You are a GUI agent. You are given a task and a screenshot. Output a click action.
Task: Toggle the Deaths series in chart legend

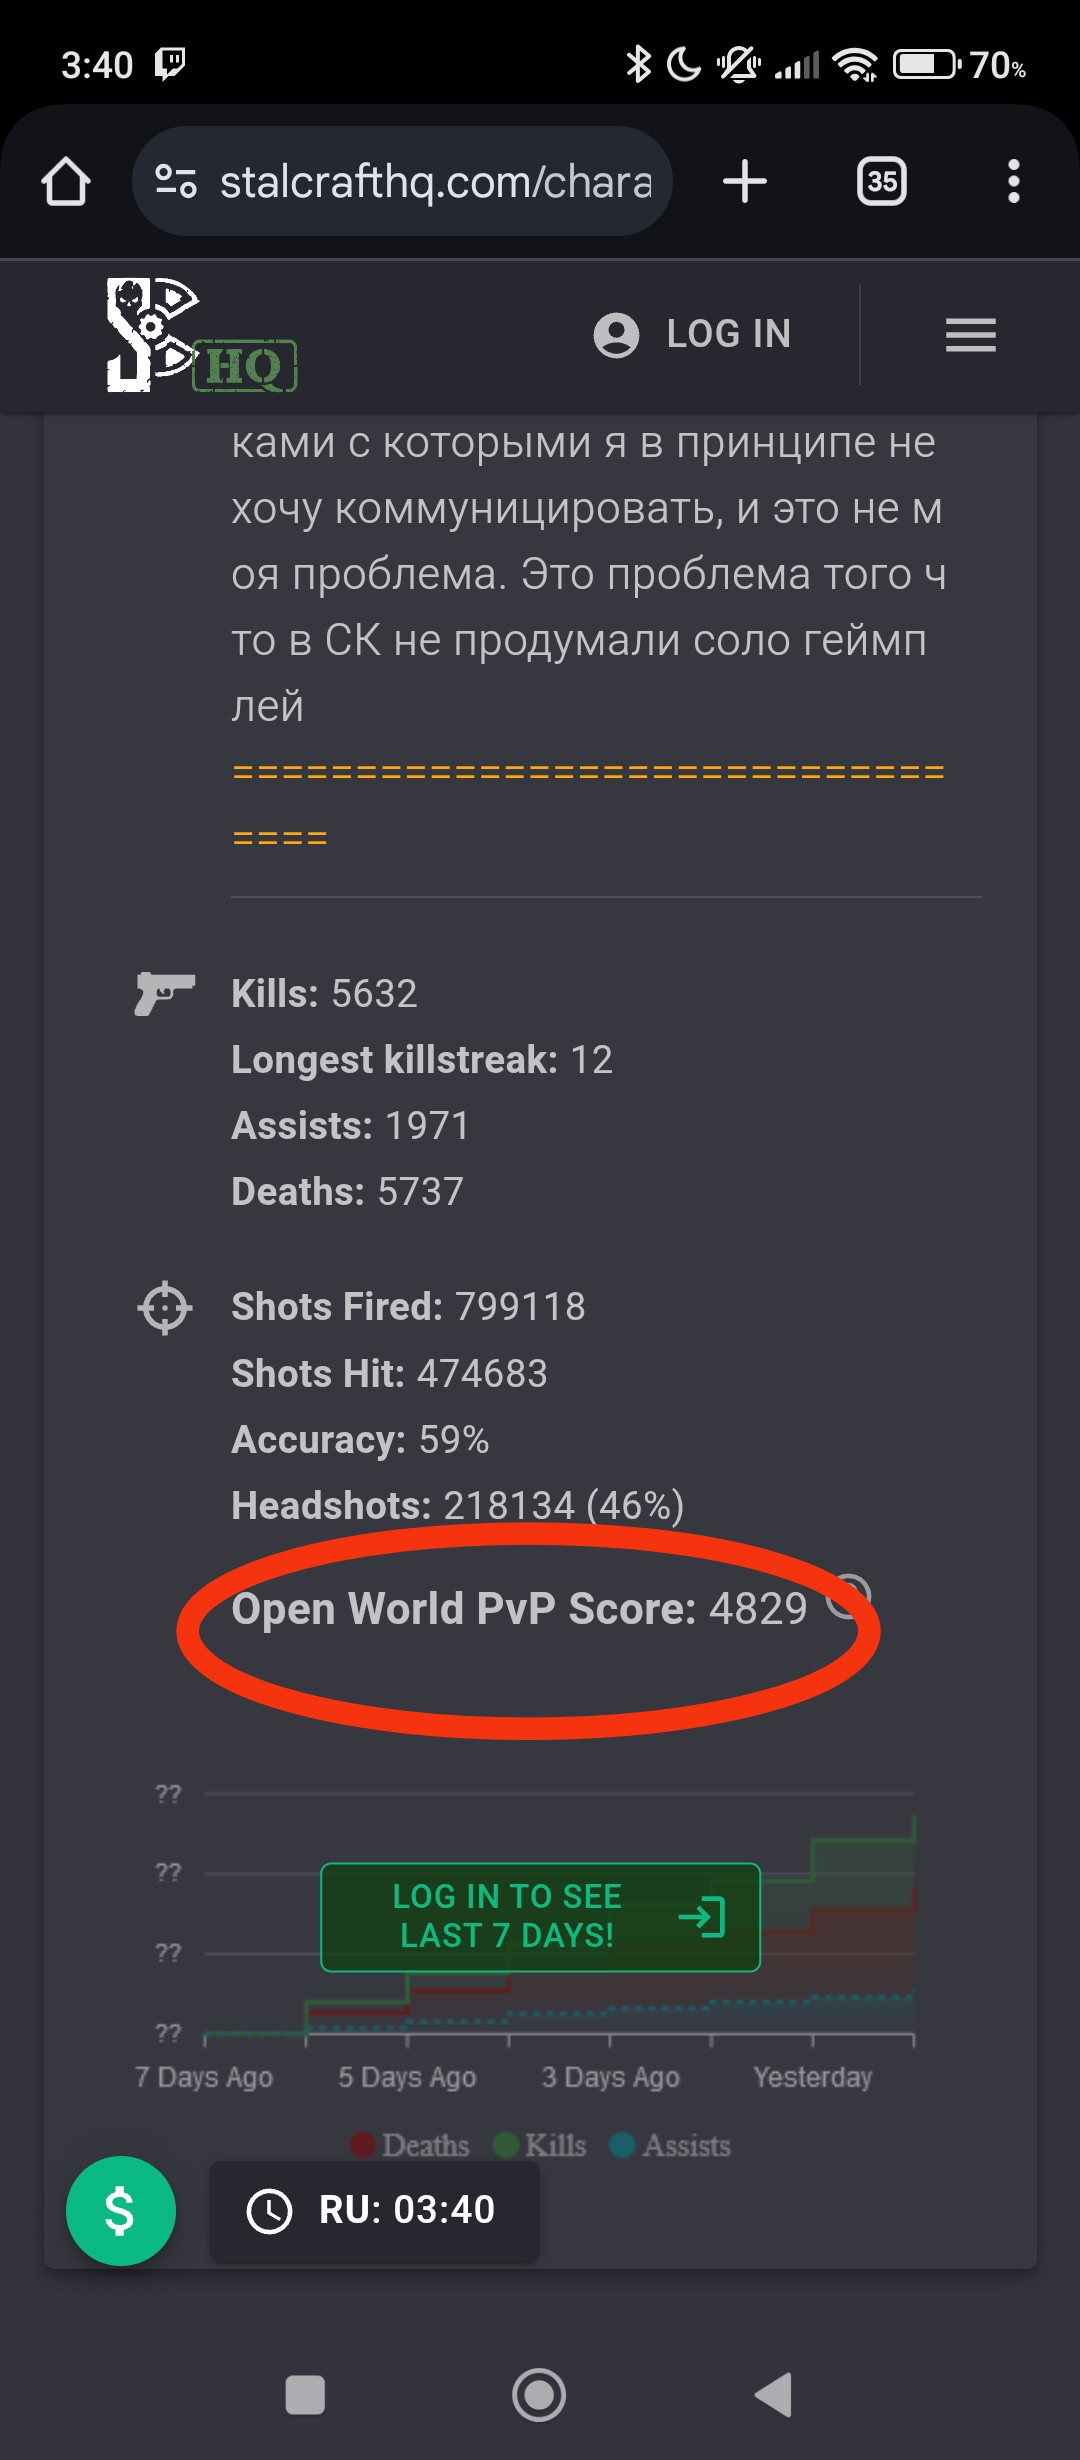[410, 2145]
